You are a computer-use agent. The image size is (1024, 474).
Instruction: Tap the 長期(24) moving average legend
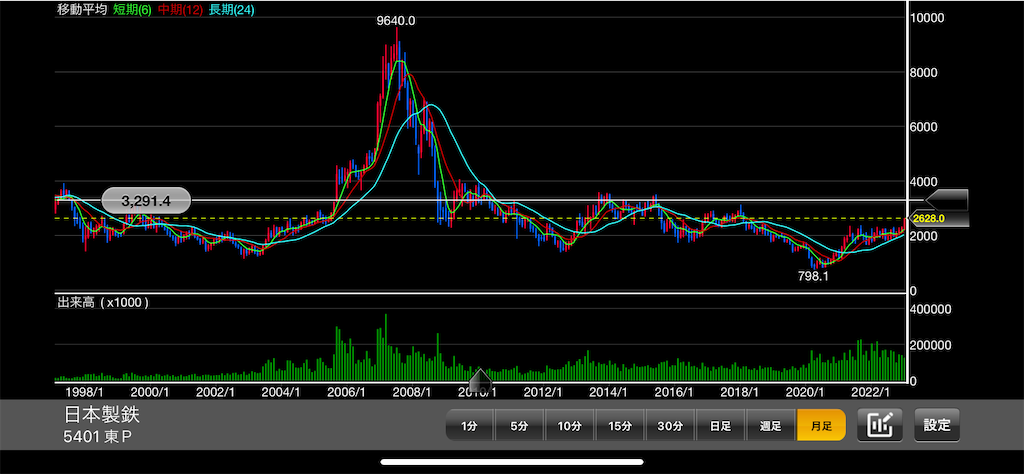(231, 10)
